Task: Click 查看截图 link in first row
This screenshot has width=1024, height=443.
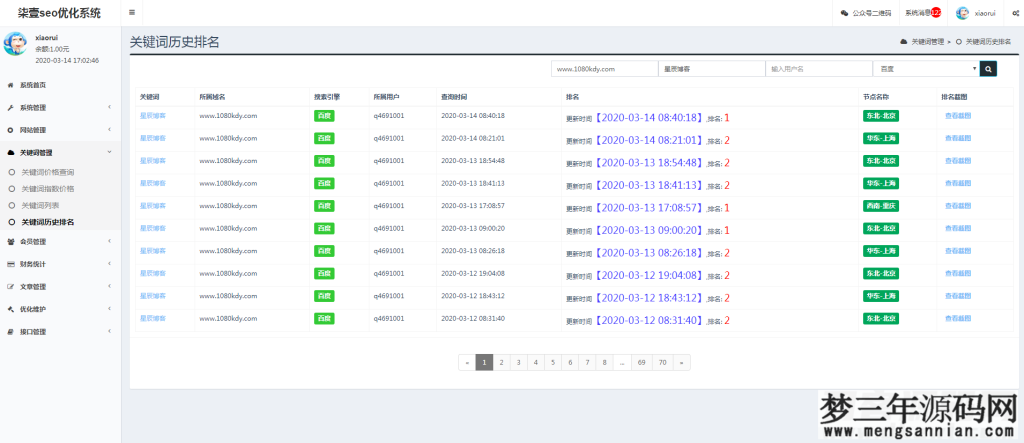Action: pyautogui.click(x=957, y=115)
